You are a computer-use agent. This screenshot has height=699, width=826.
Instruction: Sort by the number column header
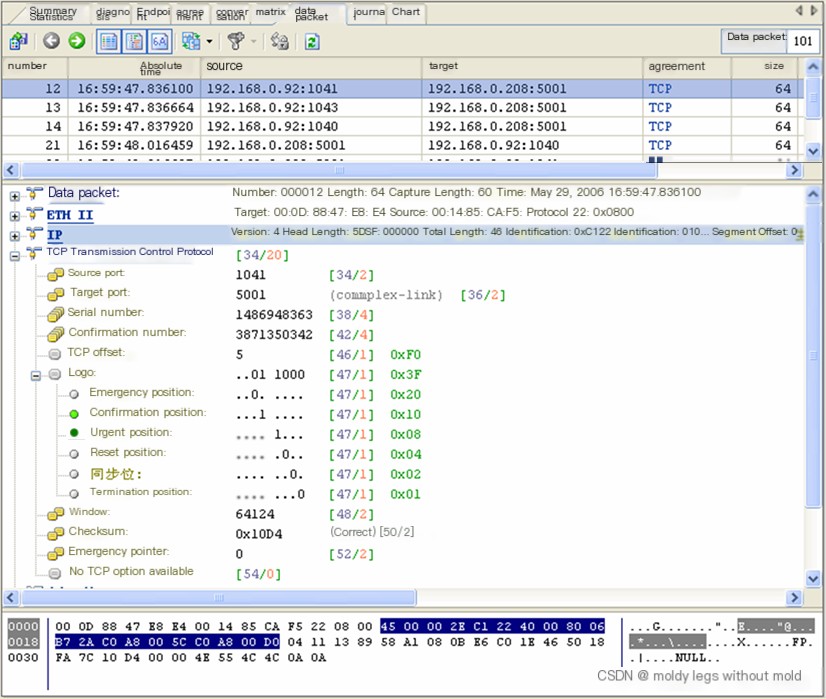click(35, 67)
